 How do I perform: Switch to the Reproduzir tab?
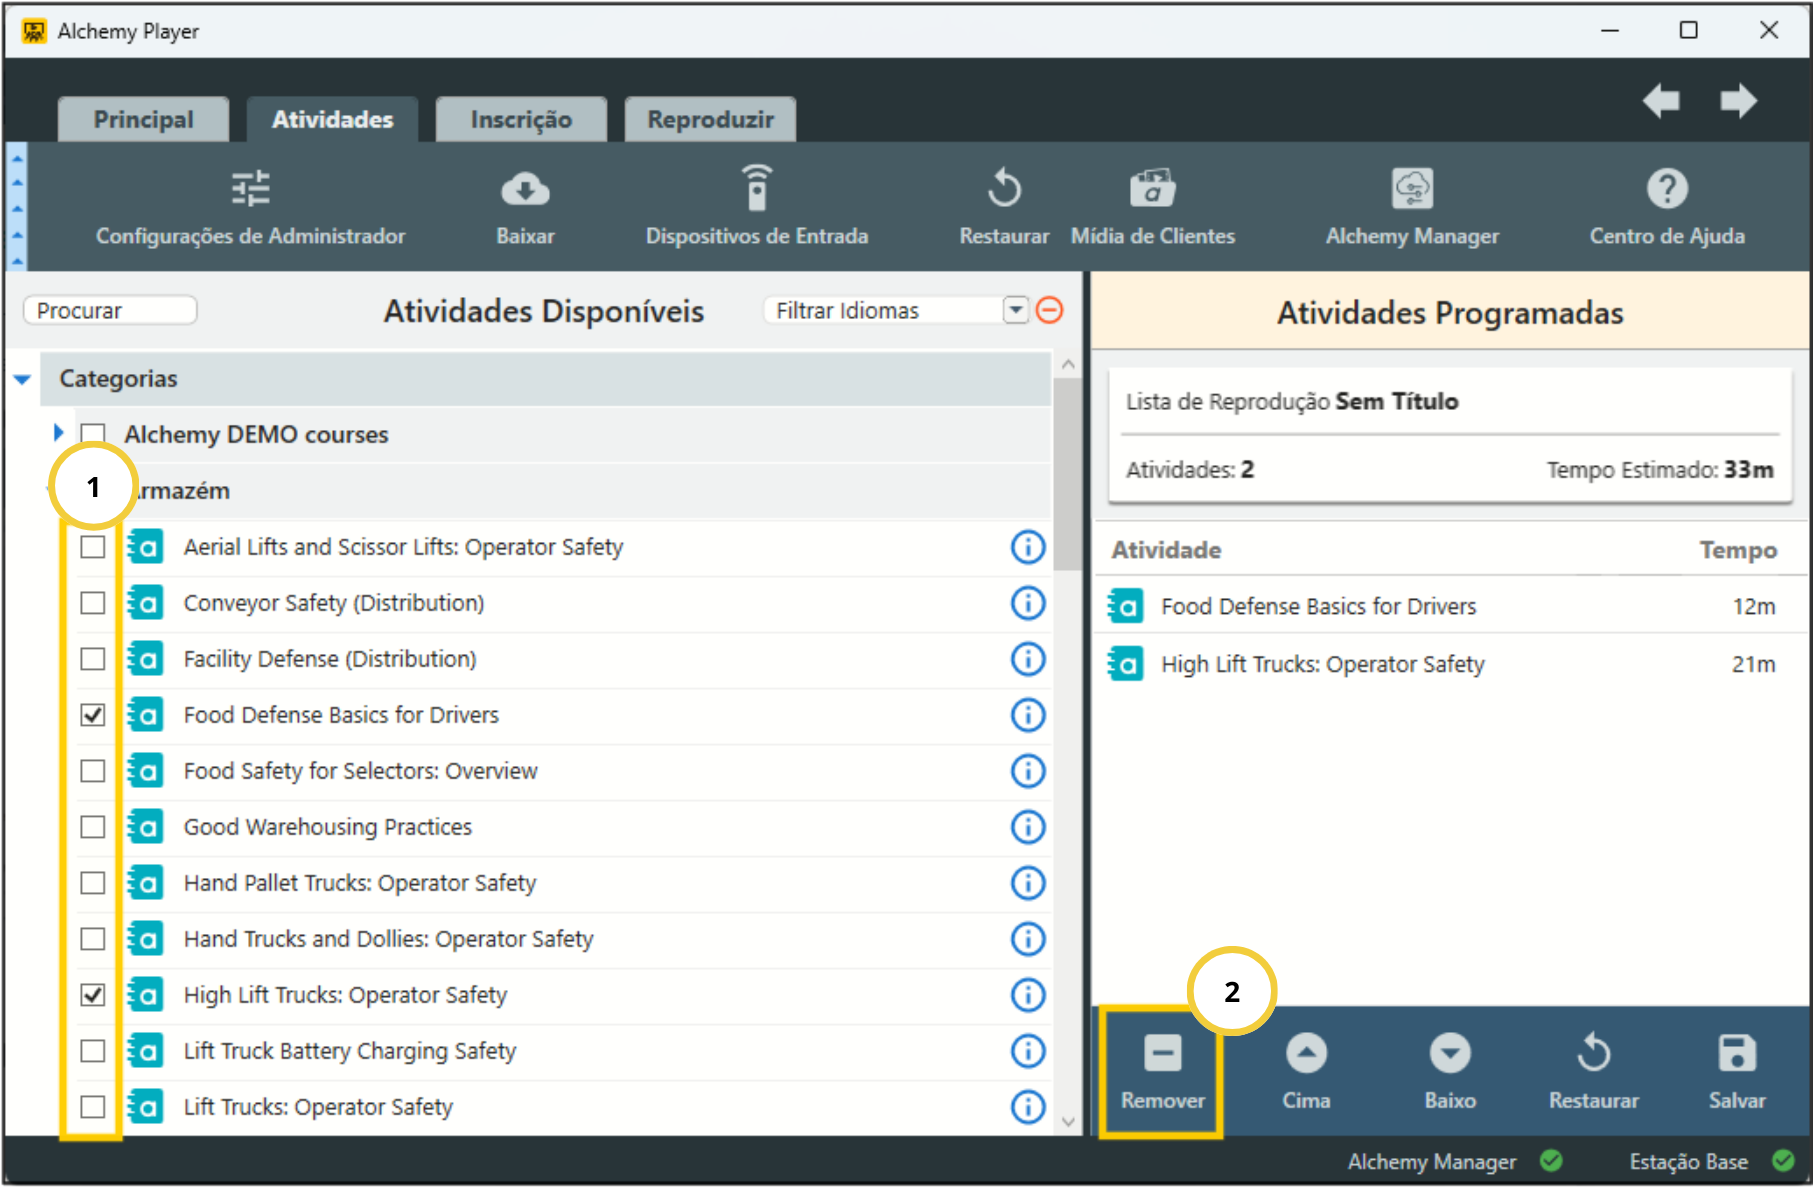pos(710,120)
